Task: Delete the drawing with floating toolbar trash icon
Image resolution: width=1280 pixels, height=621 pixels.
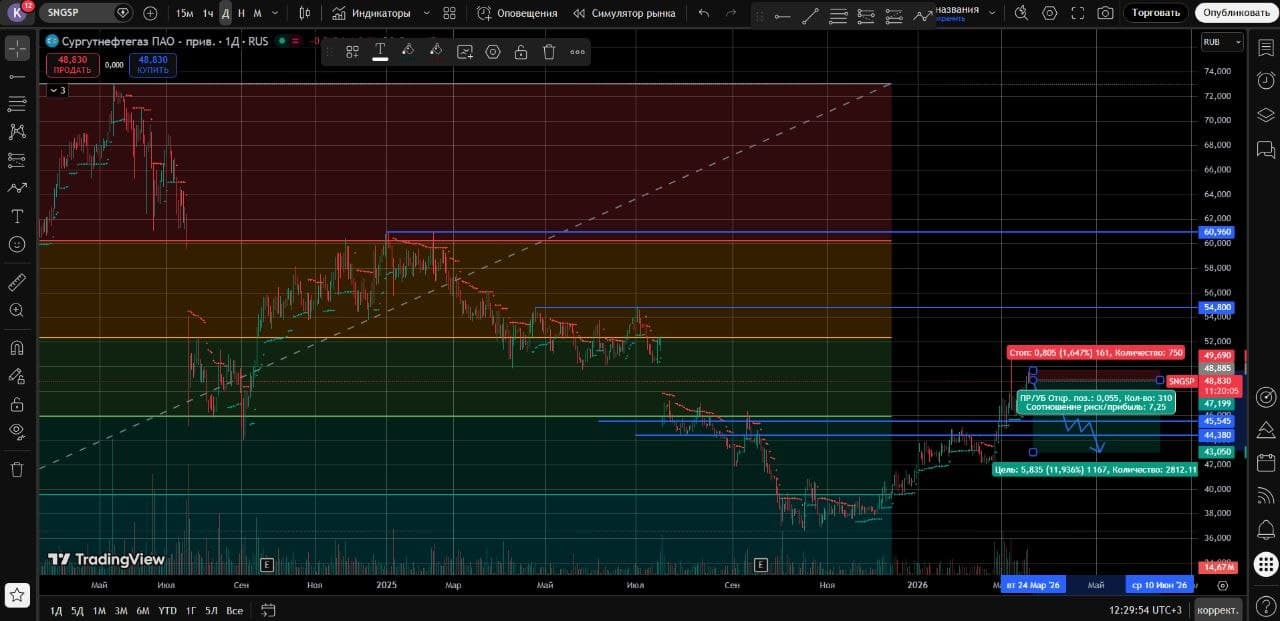Action: (549, 52)
